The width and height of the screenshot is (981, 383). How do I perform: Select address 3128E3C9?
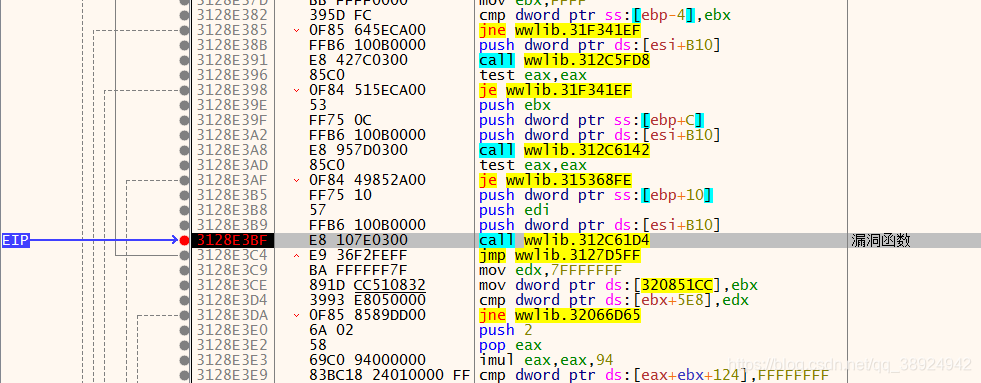coord(231,270)
